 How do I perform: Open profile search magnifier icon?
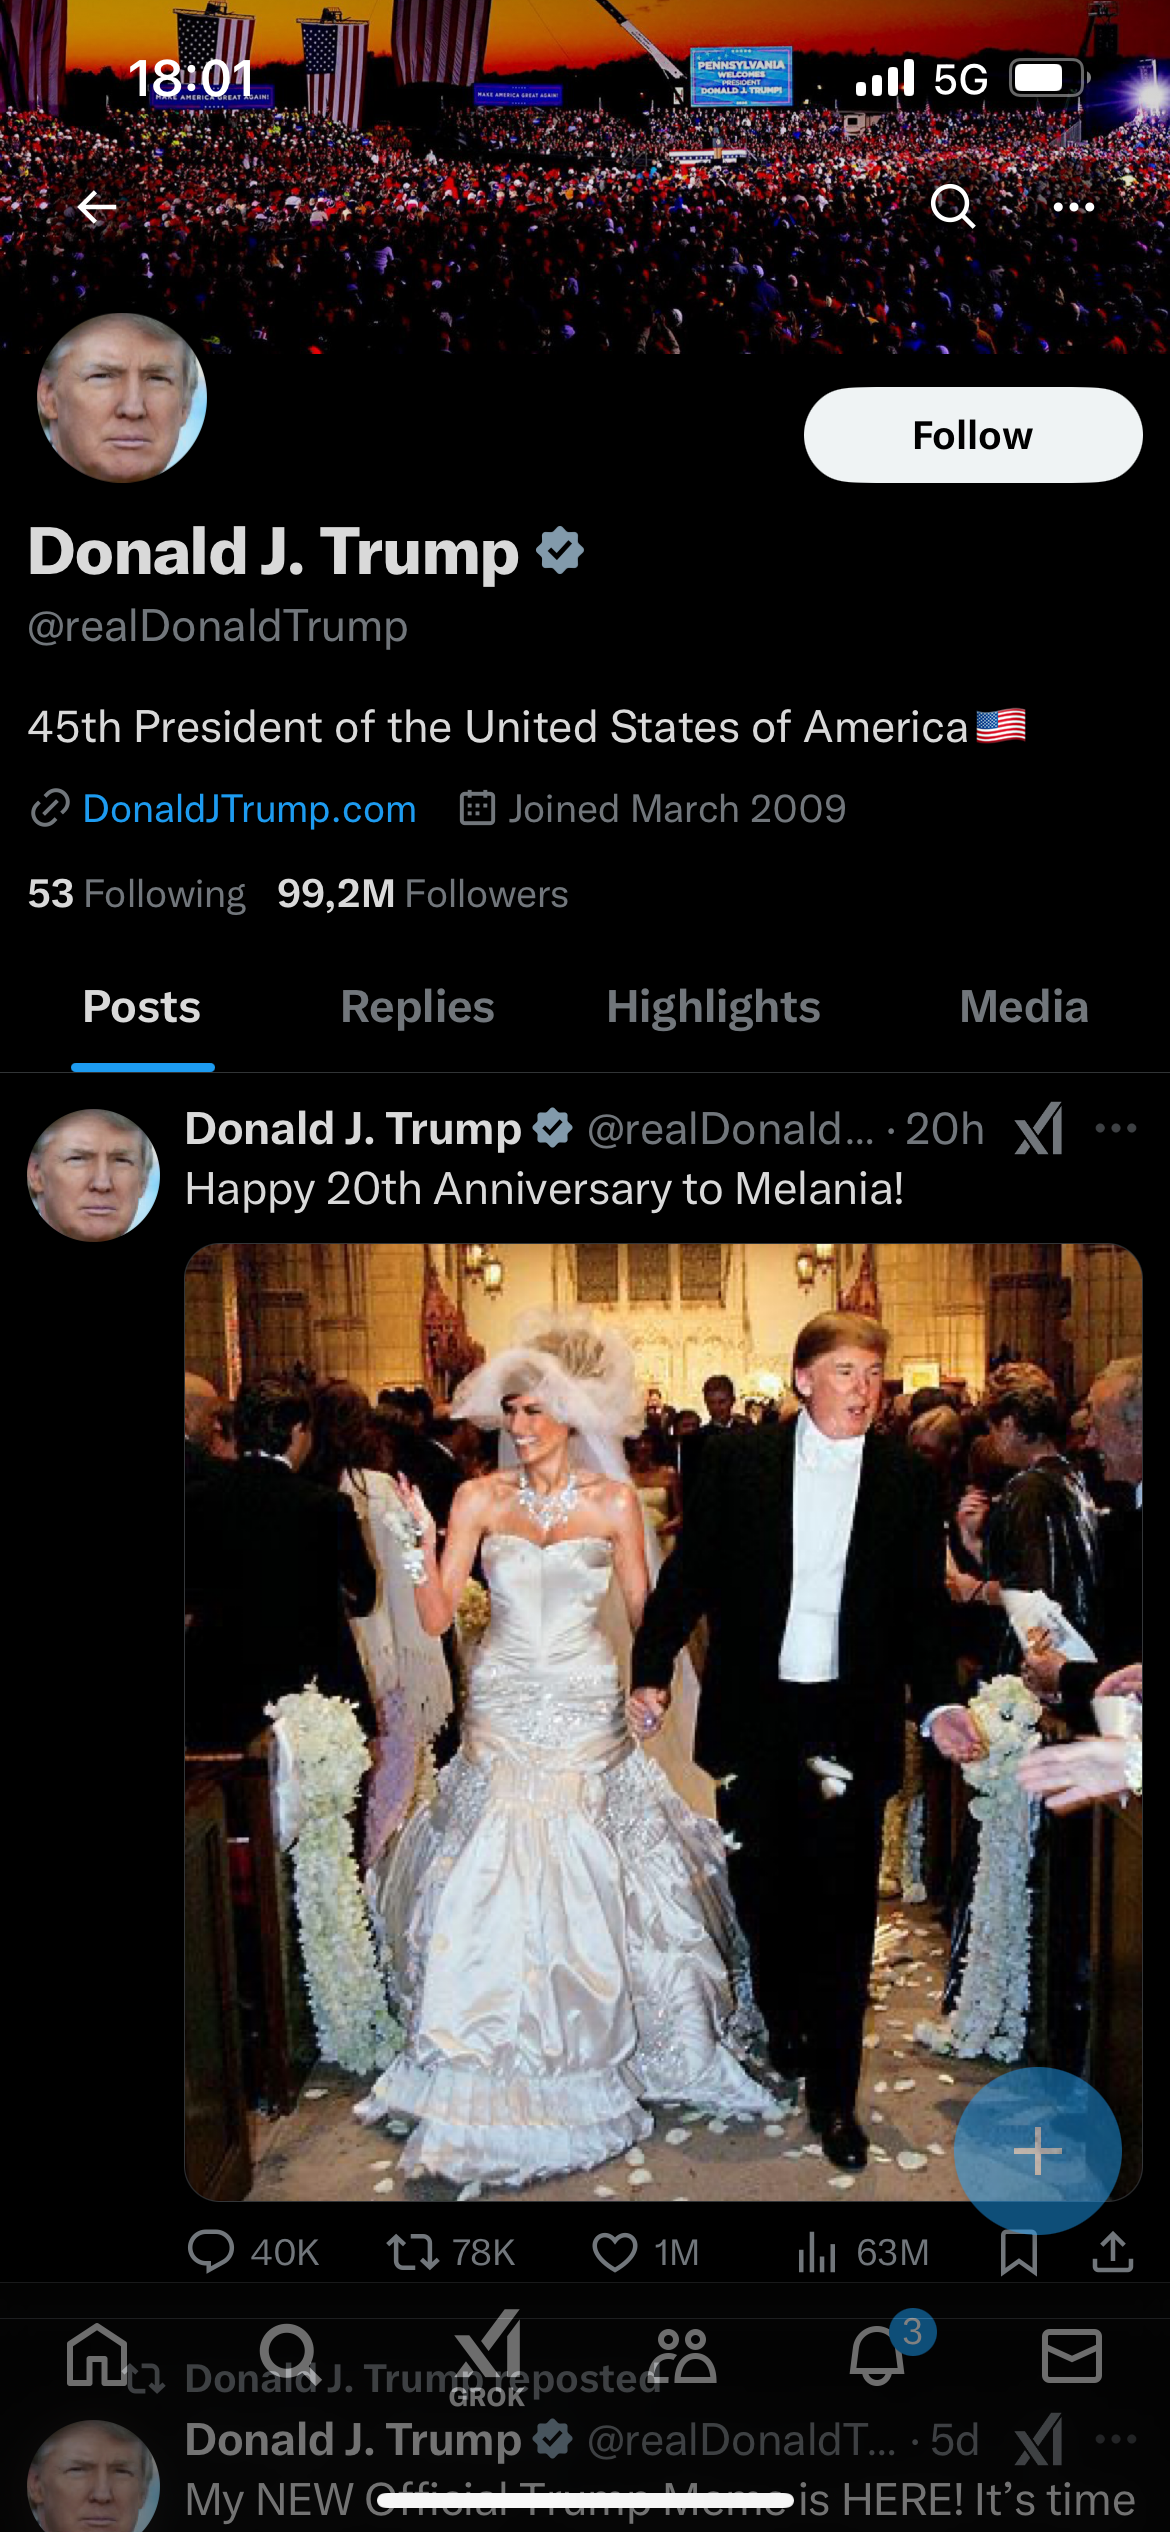coord(952,207)
